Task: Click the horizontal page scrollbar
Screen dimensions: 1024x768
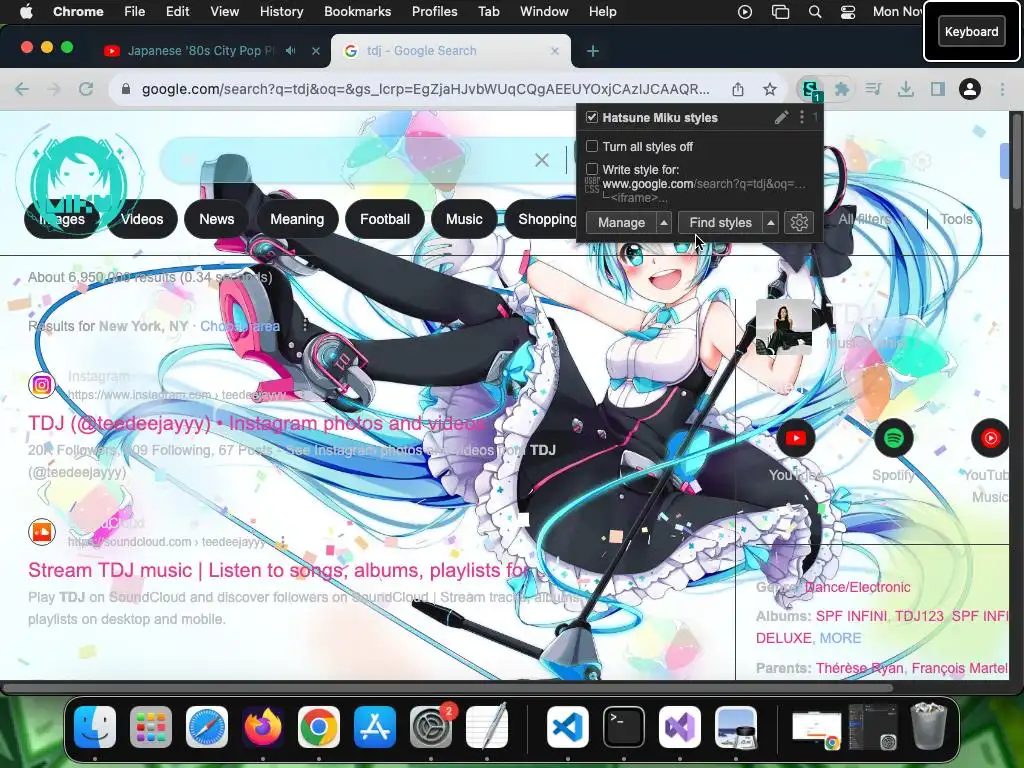Action: coord(447,688)
